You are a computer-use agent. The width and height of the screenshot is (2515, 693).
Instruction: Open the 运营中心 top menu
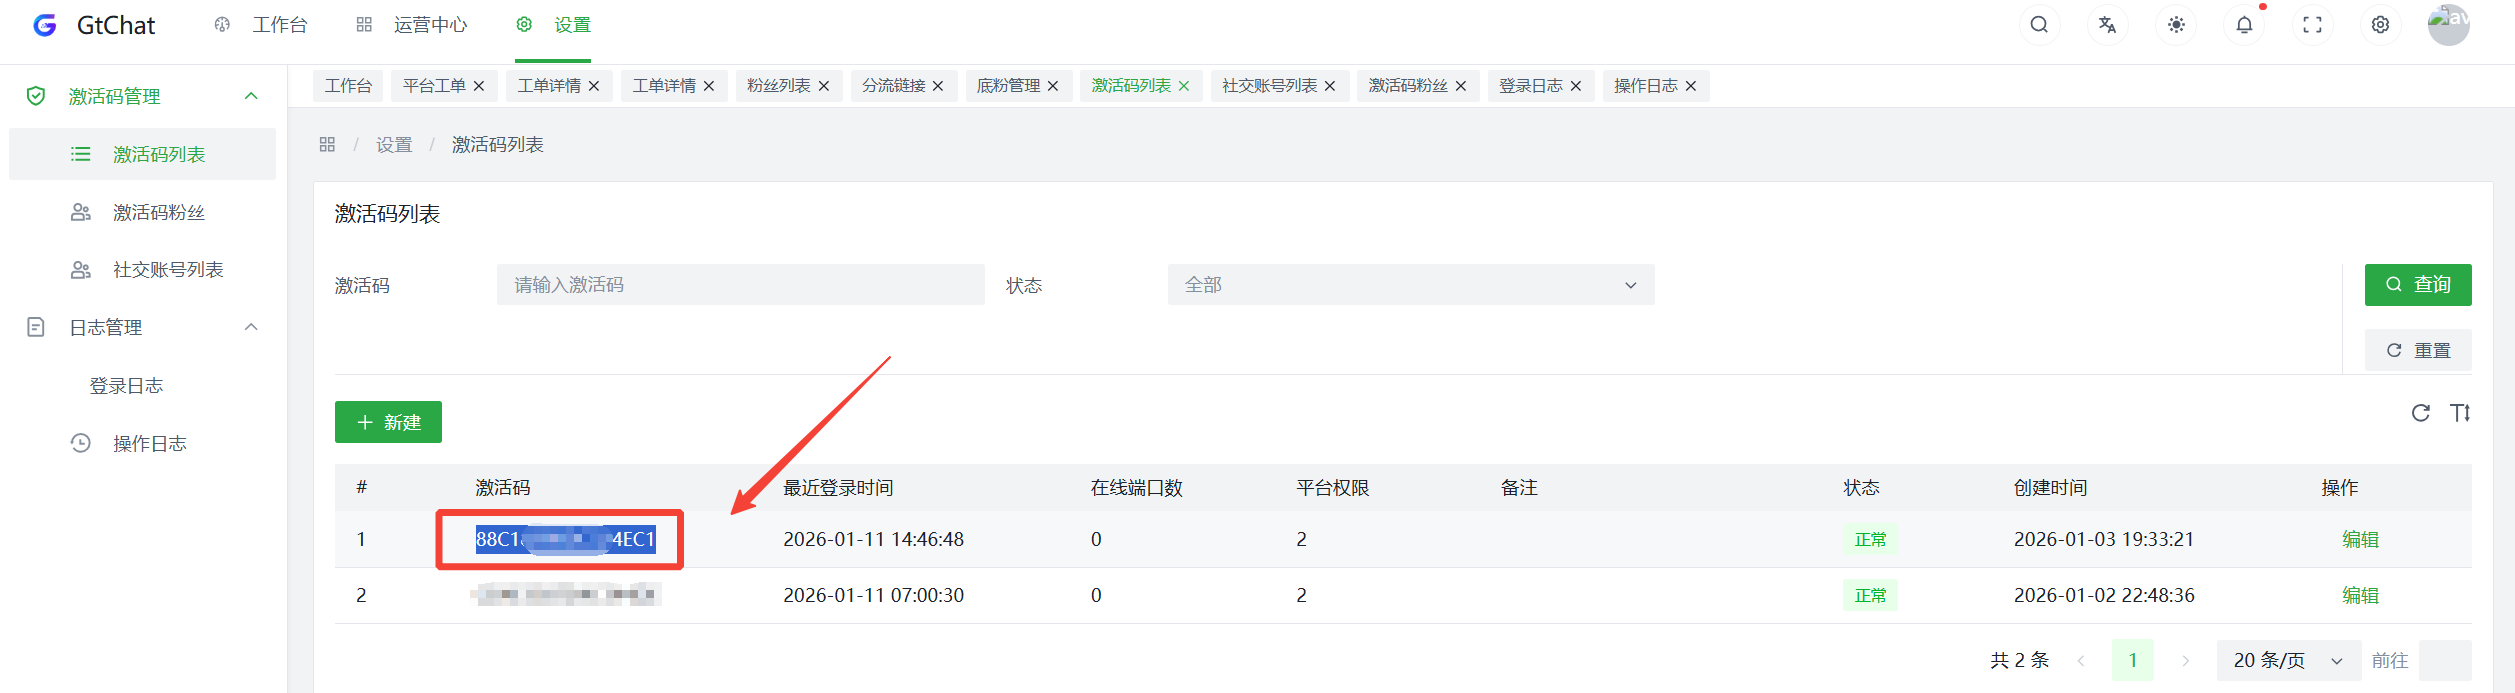(x=429, y=25)
